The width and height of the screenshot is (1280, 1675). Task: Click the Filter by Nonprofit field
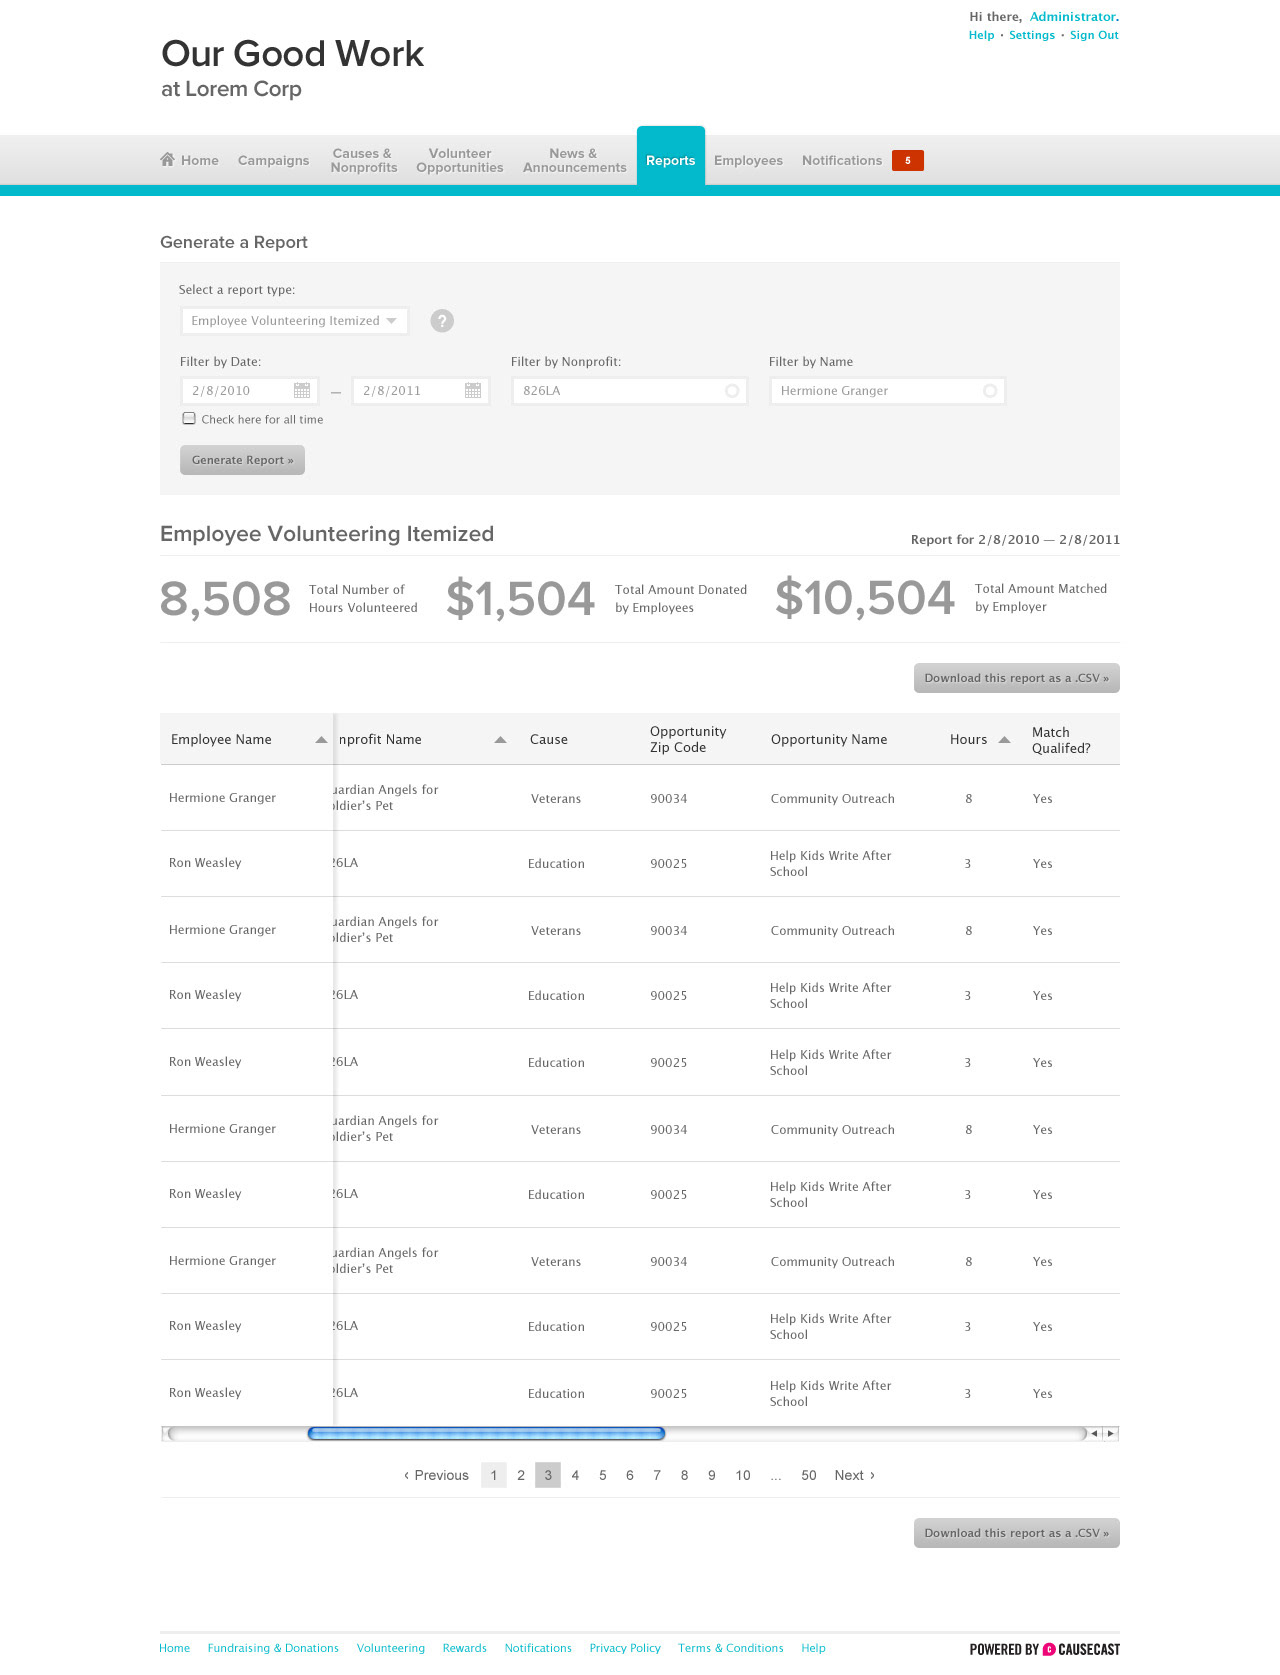[x=629, y=391]
